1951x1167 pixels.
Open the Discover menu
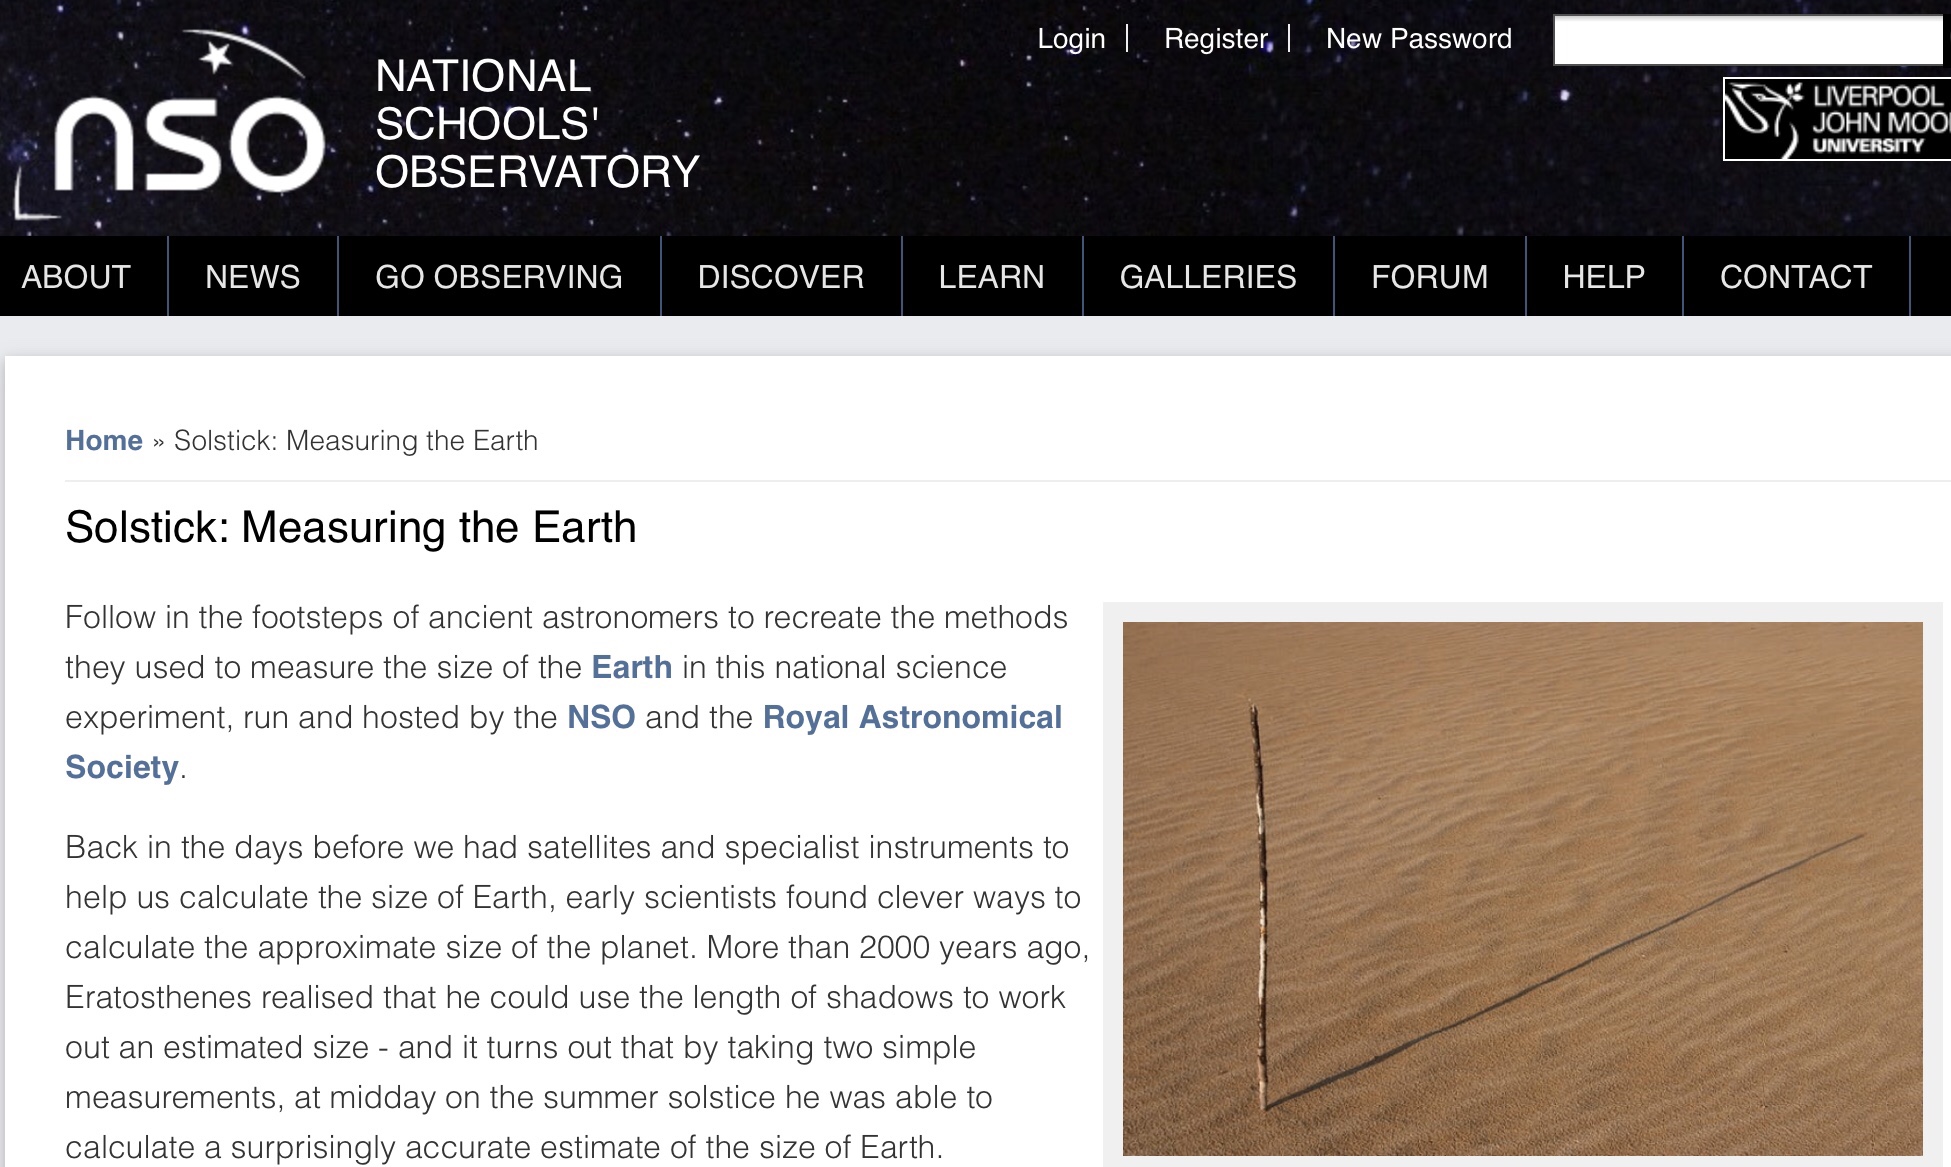[780, 277]
